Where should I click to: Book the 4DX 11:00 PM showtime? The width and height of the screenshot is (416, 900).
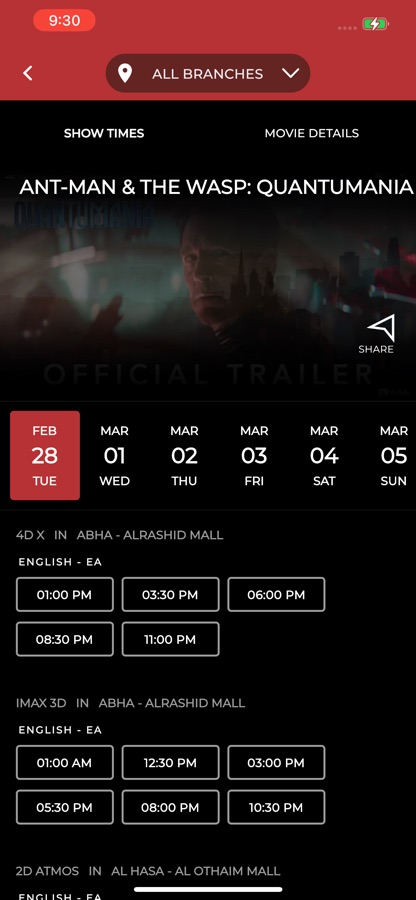(170, 639)
